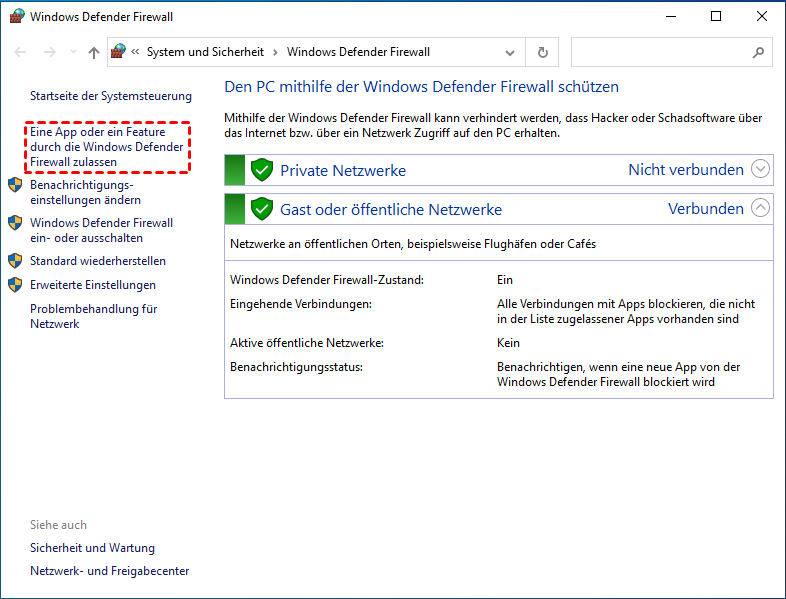Screen dimensions: 786x599
Task: Expand the Private Netzwerke section chevron
Action: 761,169
